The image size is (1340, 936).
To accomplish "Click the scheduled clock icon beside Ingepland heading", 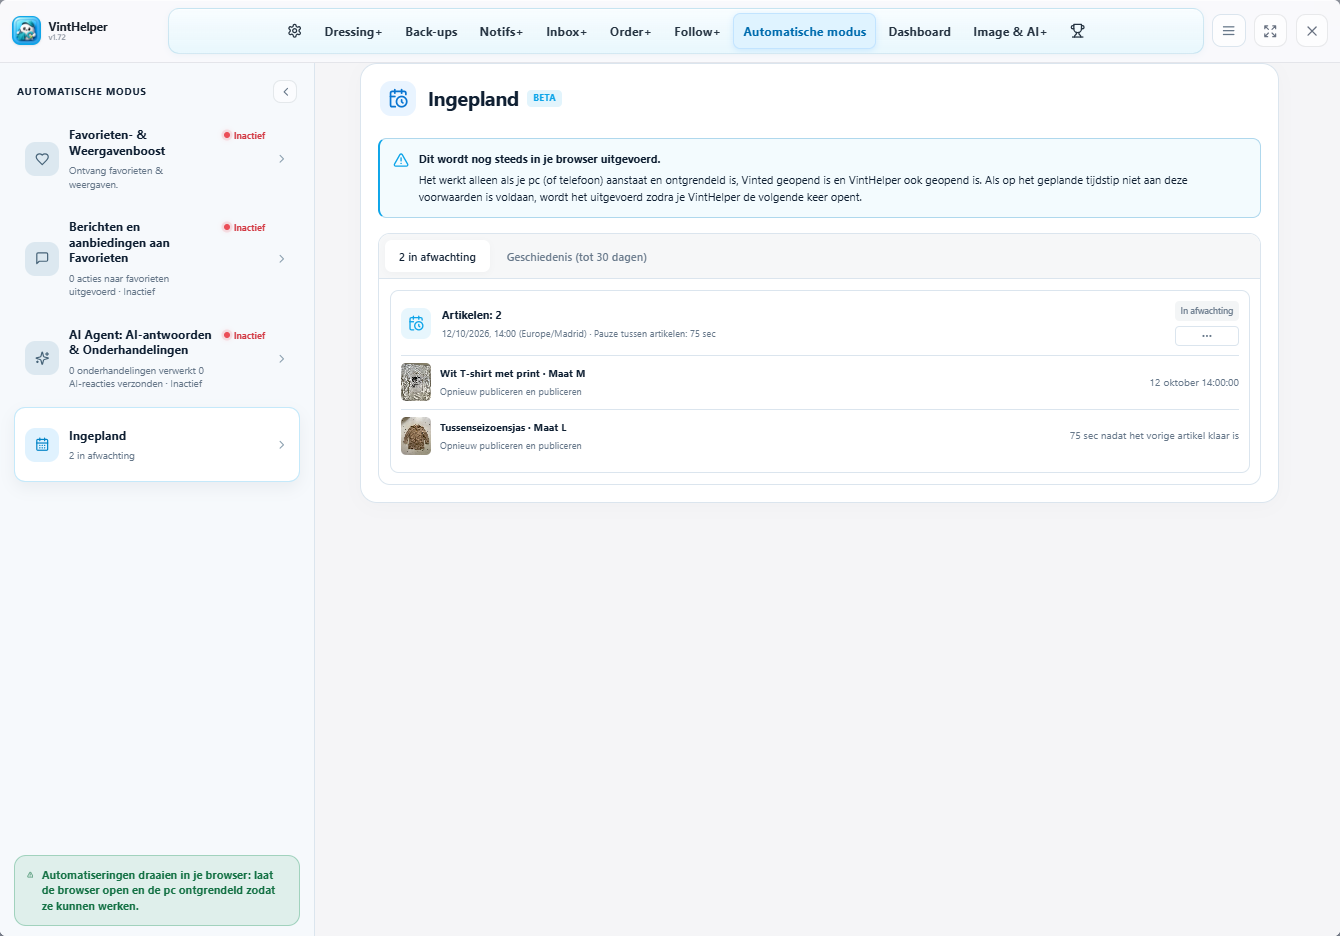I will coord(398,99).
